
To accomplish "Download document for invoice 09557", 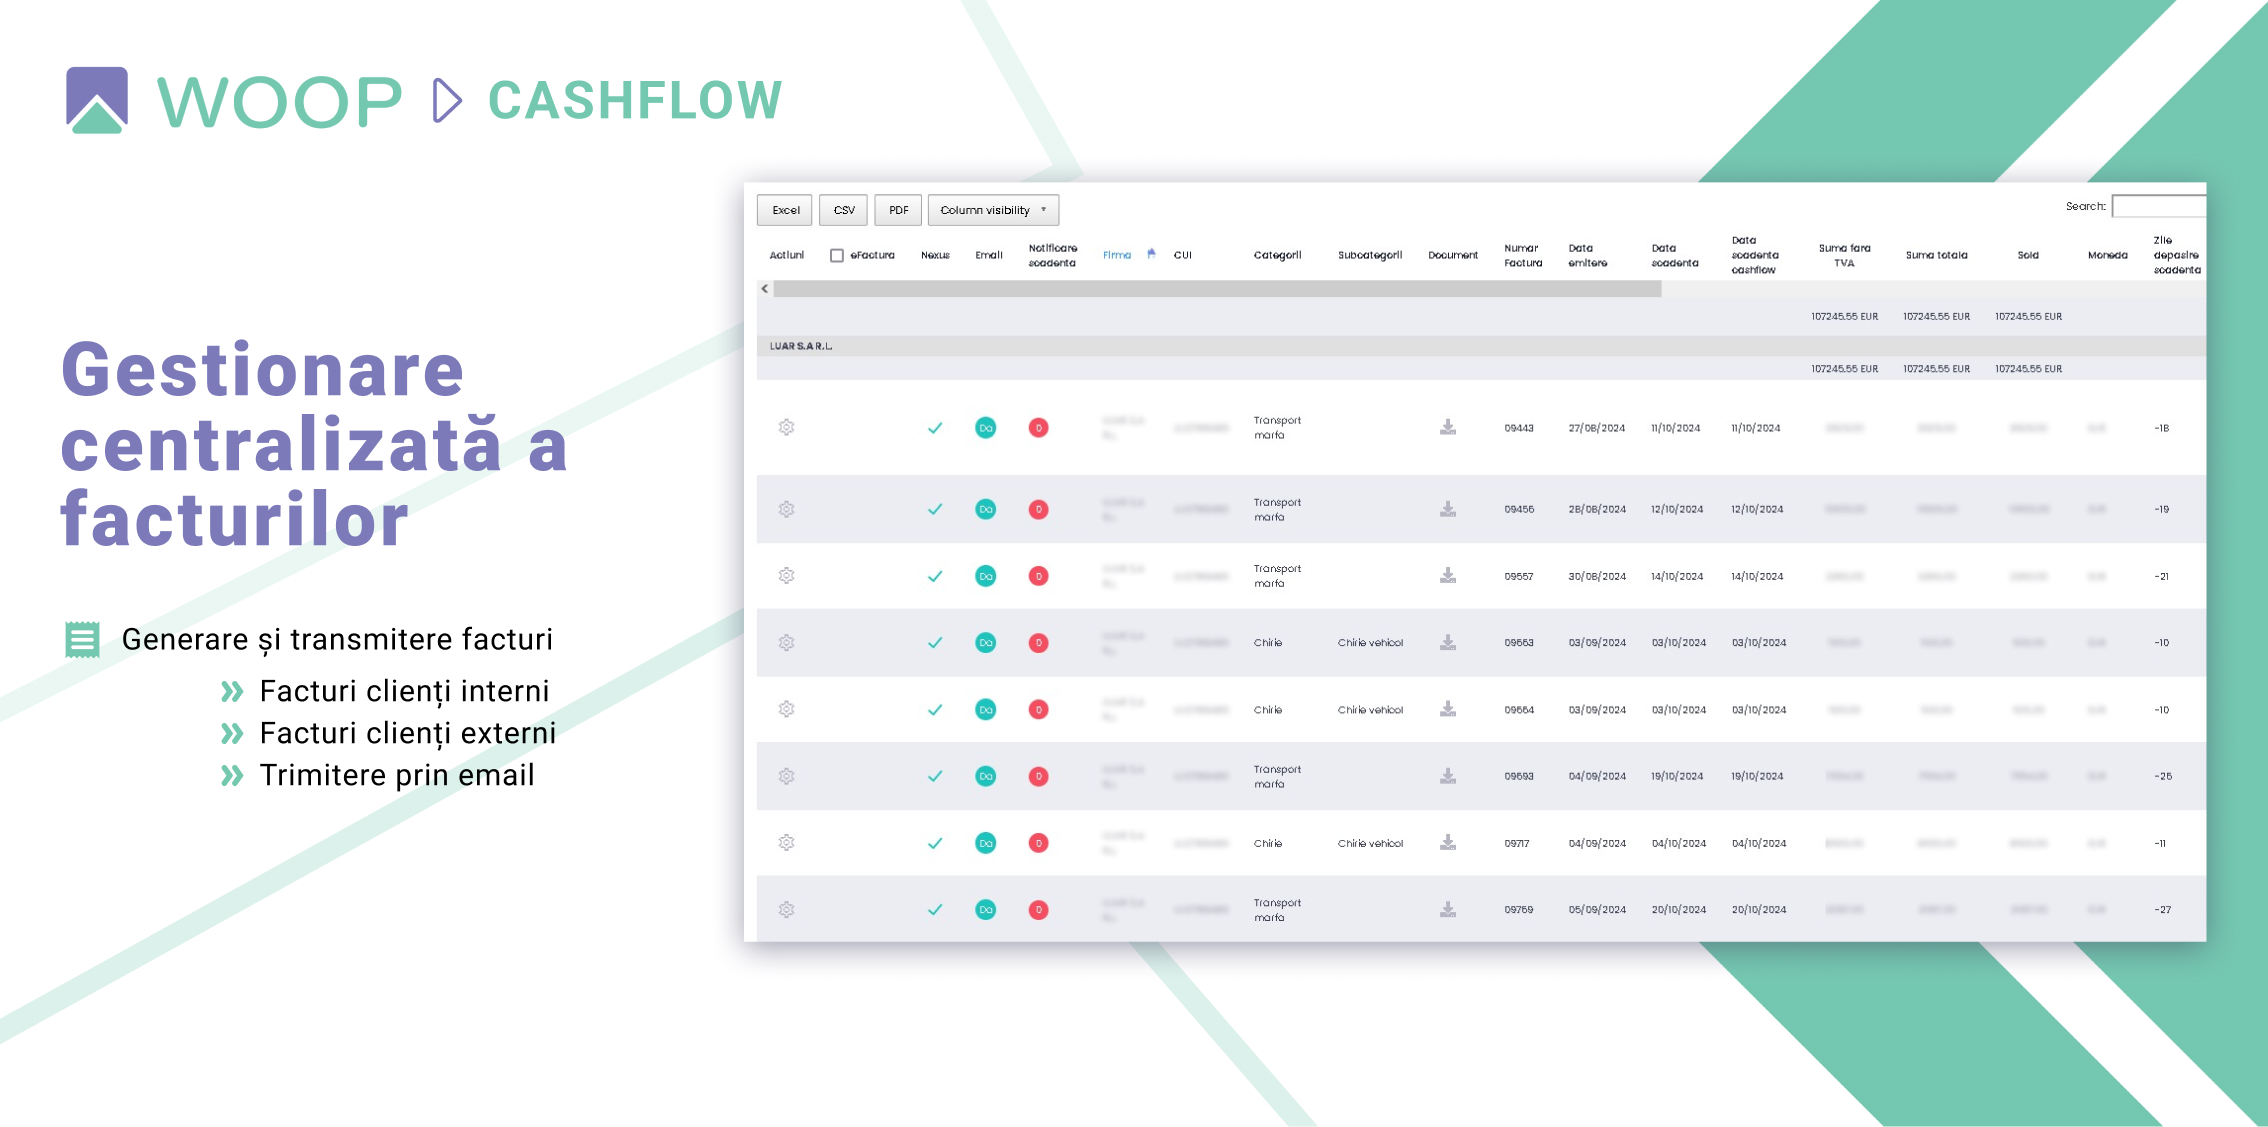I will [x=1447, y=576].
